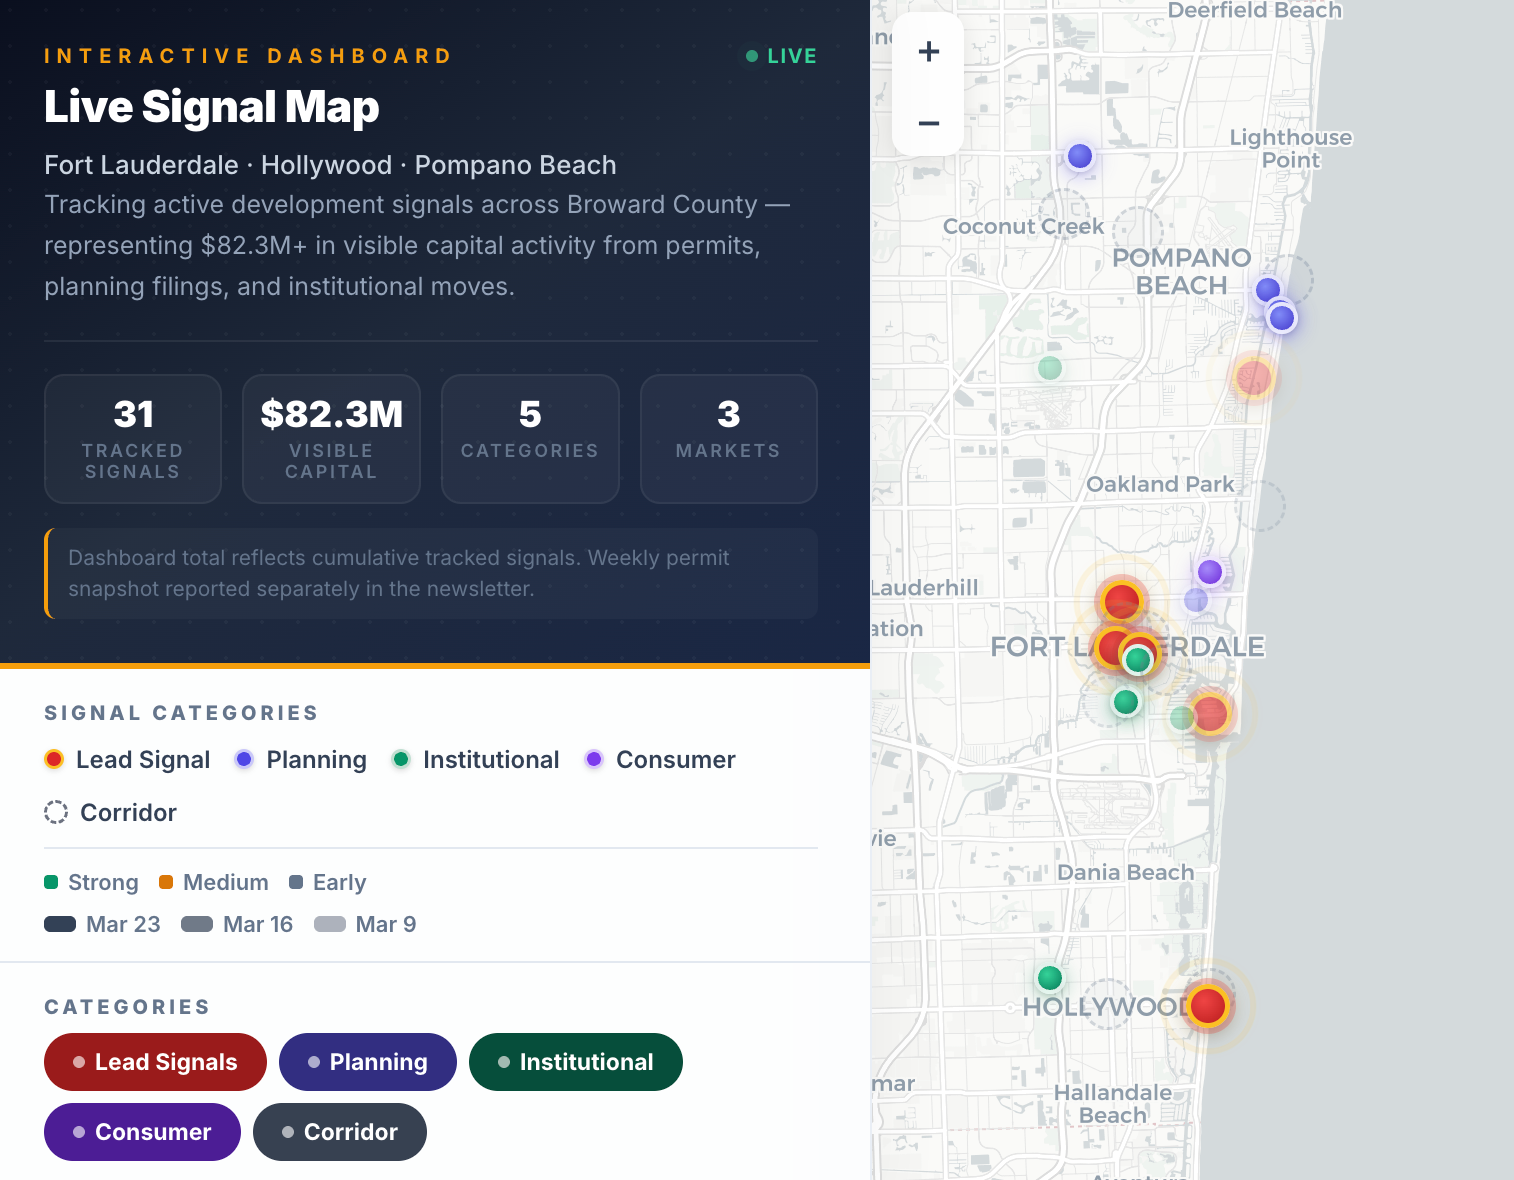Toggle the Lead Signals category filter
The height and width of the screenshot is (1180, 1514).
[x=155, y=1062]
